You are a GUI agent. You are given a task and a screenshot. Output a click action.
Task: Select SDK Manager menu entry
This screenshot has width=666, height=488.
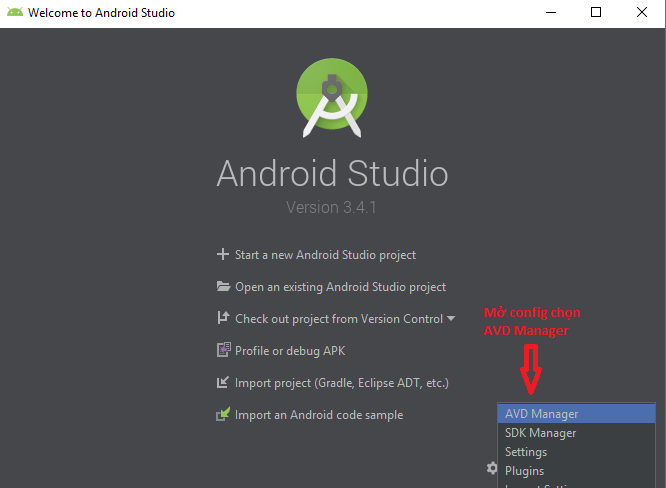click(576, 433)
